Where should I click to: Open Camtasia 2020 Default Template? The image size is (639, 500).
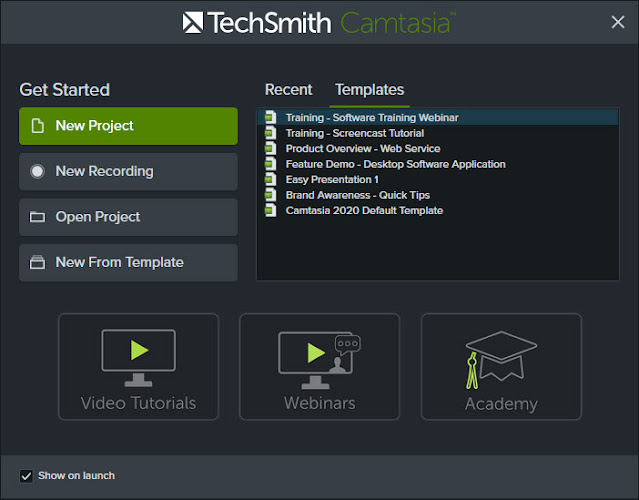pyautogui.click(x=438, y=210)
